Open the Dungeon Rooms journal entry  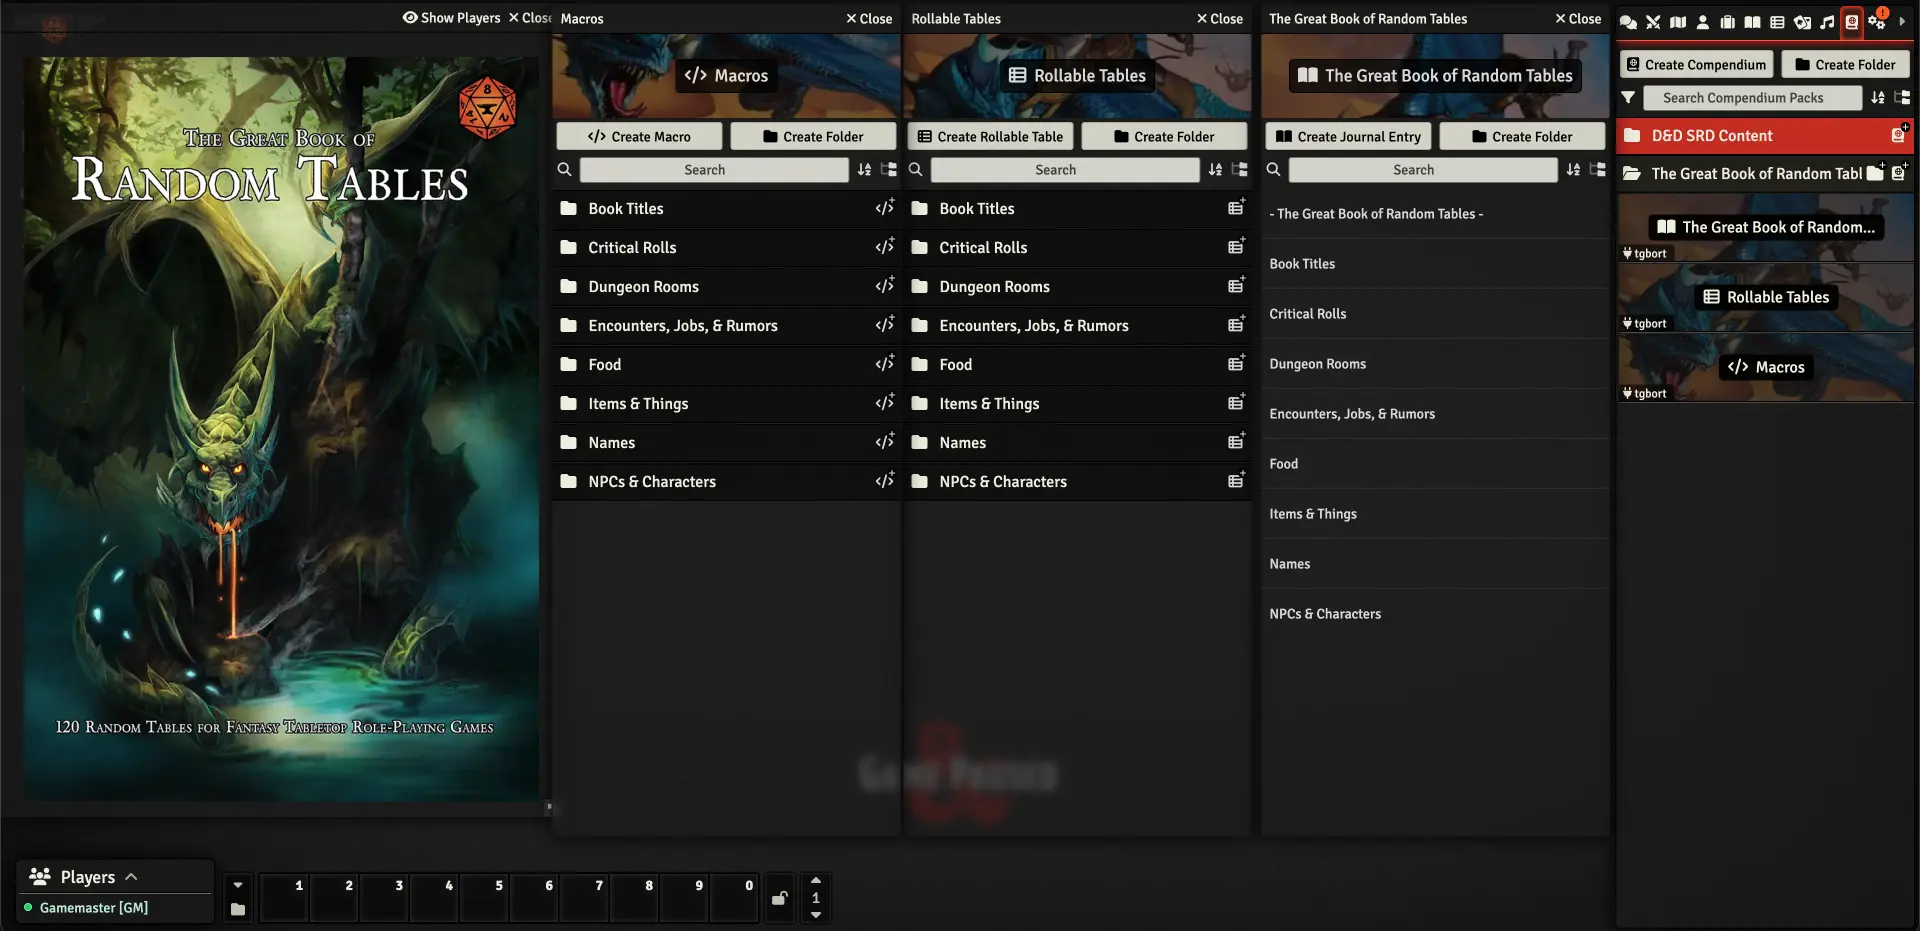click(x=1435, y=364)
